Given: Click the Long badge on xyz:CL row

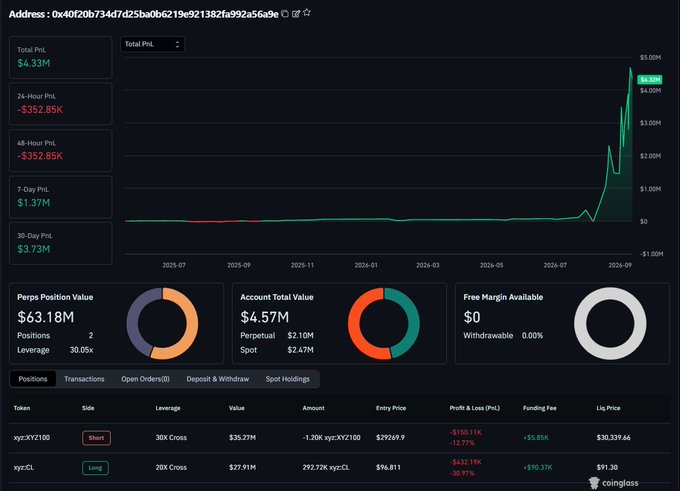Looking at the screenshot, I should pos(95,468).
